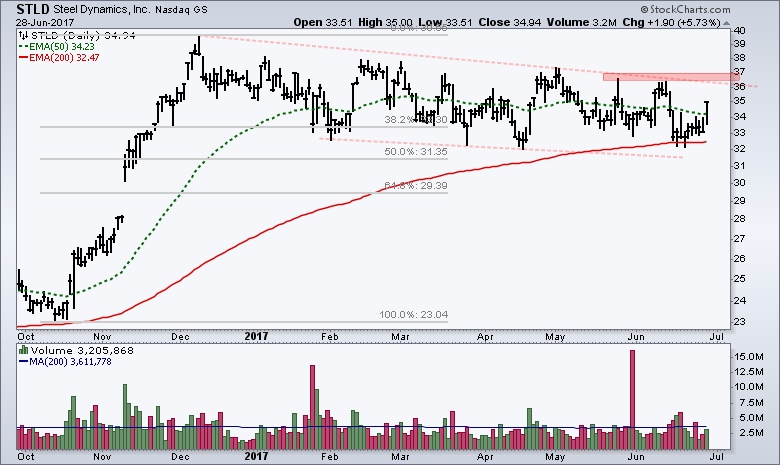Click the 100.0%: 23.04 Fibonacci label
Image resolution: width=780 pixels, height=465 pixels.
point(413,315)
